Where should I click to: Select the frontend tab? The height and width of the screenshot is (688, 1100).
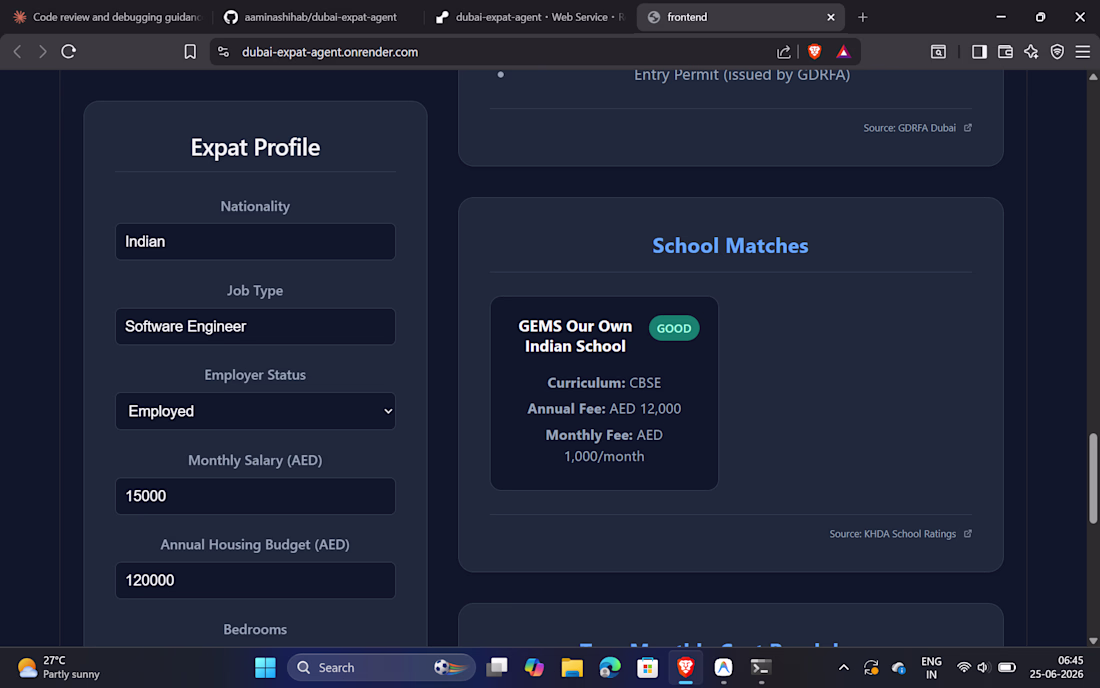(740, 17)
